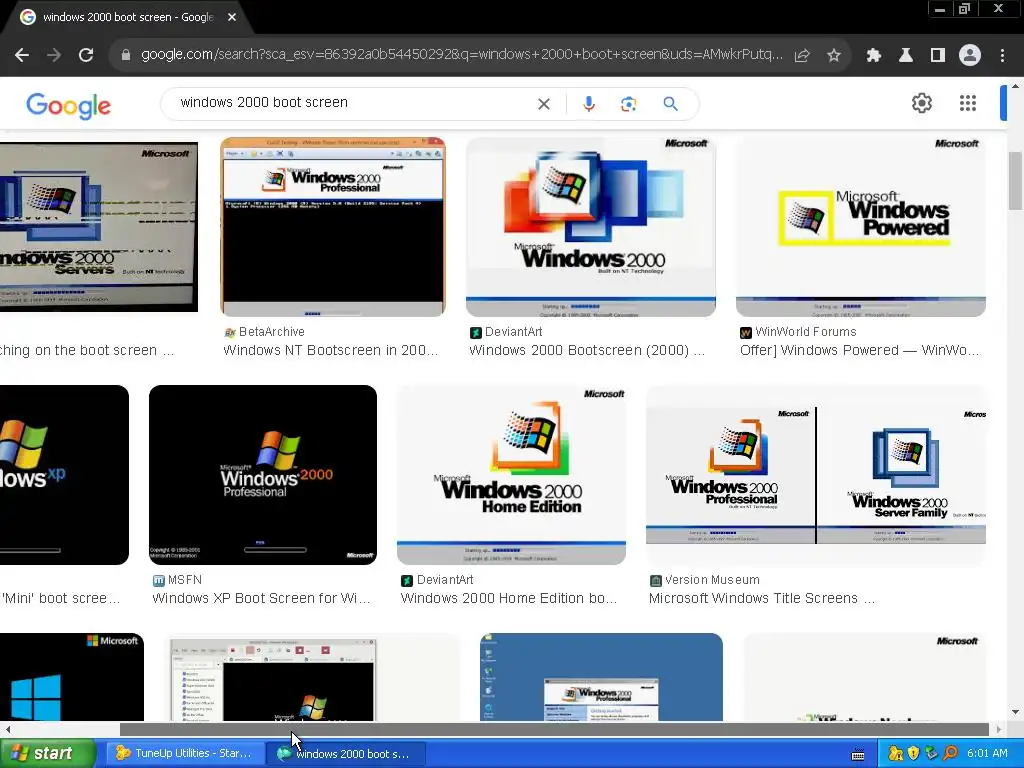Open the blue desktop Windows 2000 thumbnail
Viewport: 1024px width, 768px height.
point(601,677)
